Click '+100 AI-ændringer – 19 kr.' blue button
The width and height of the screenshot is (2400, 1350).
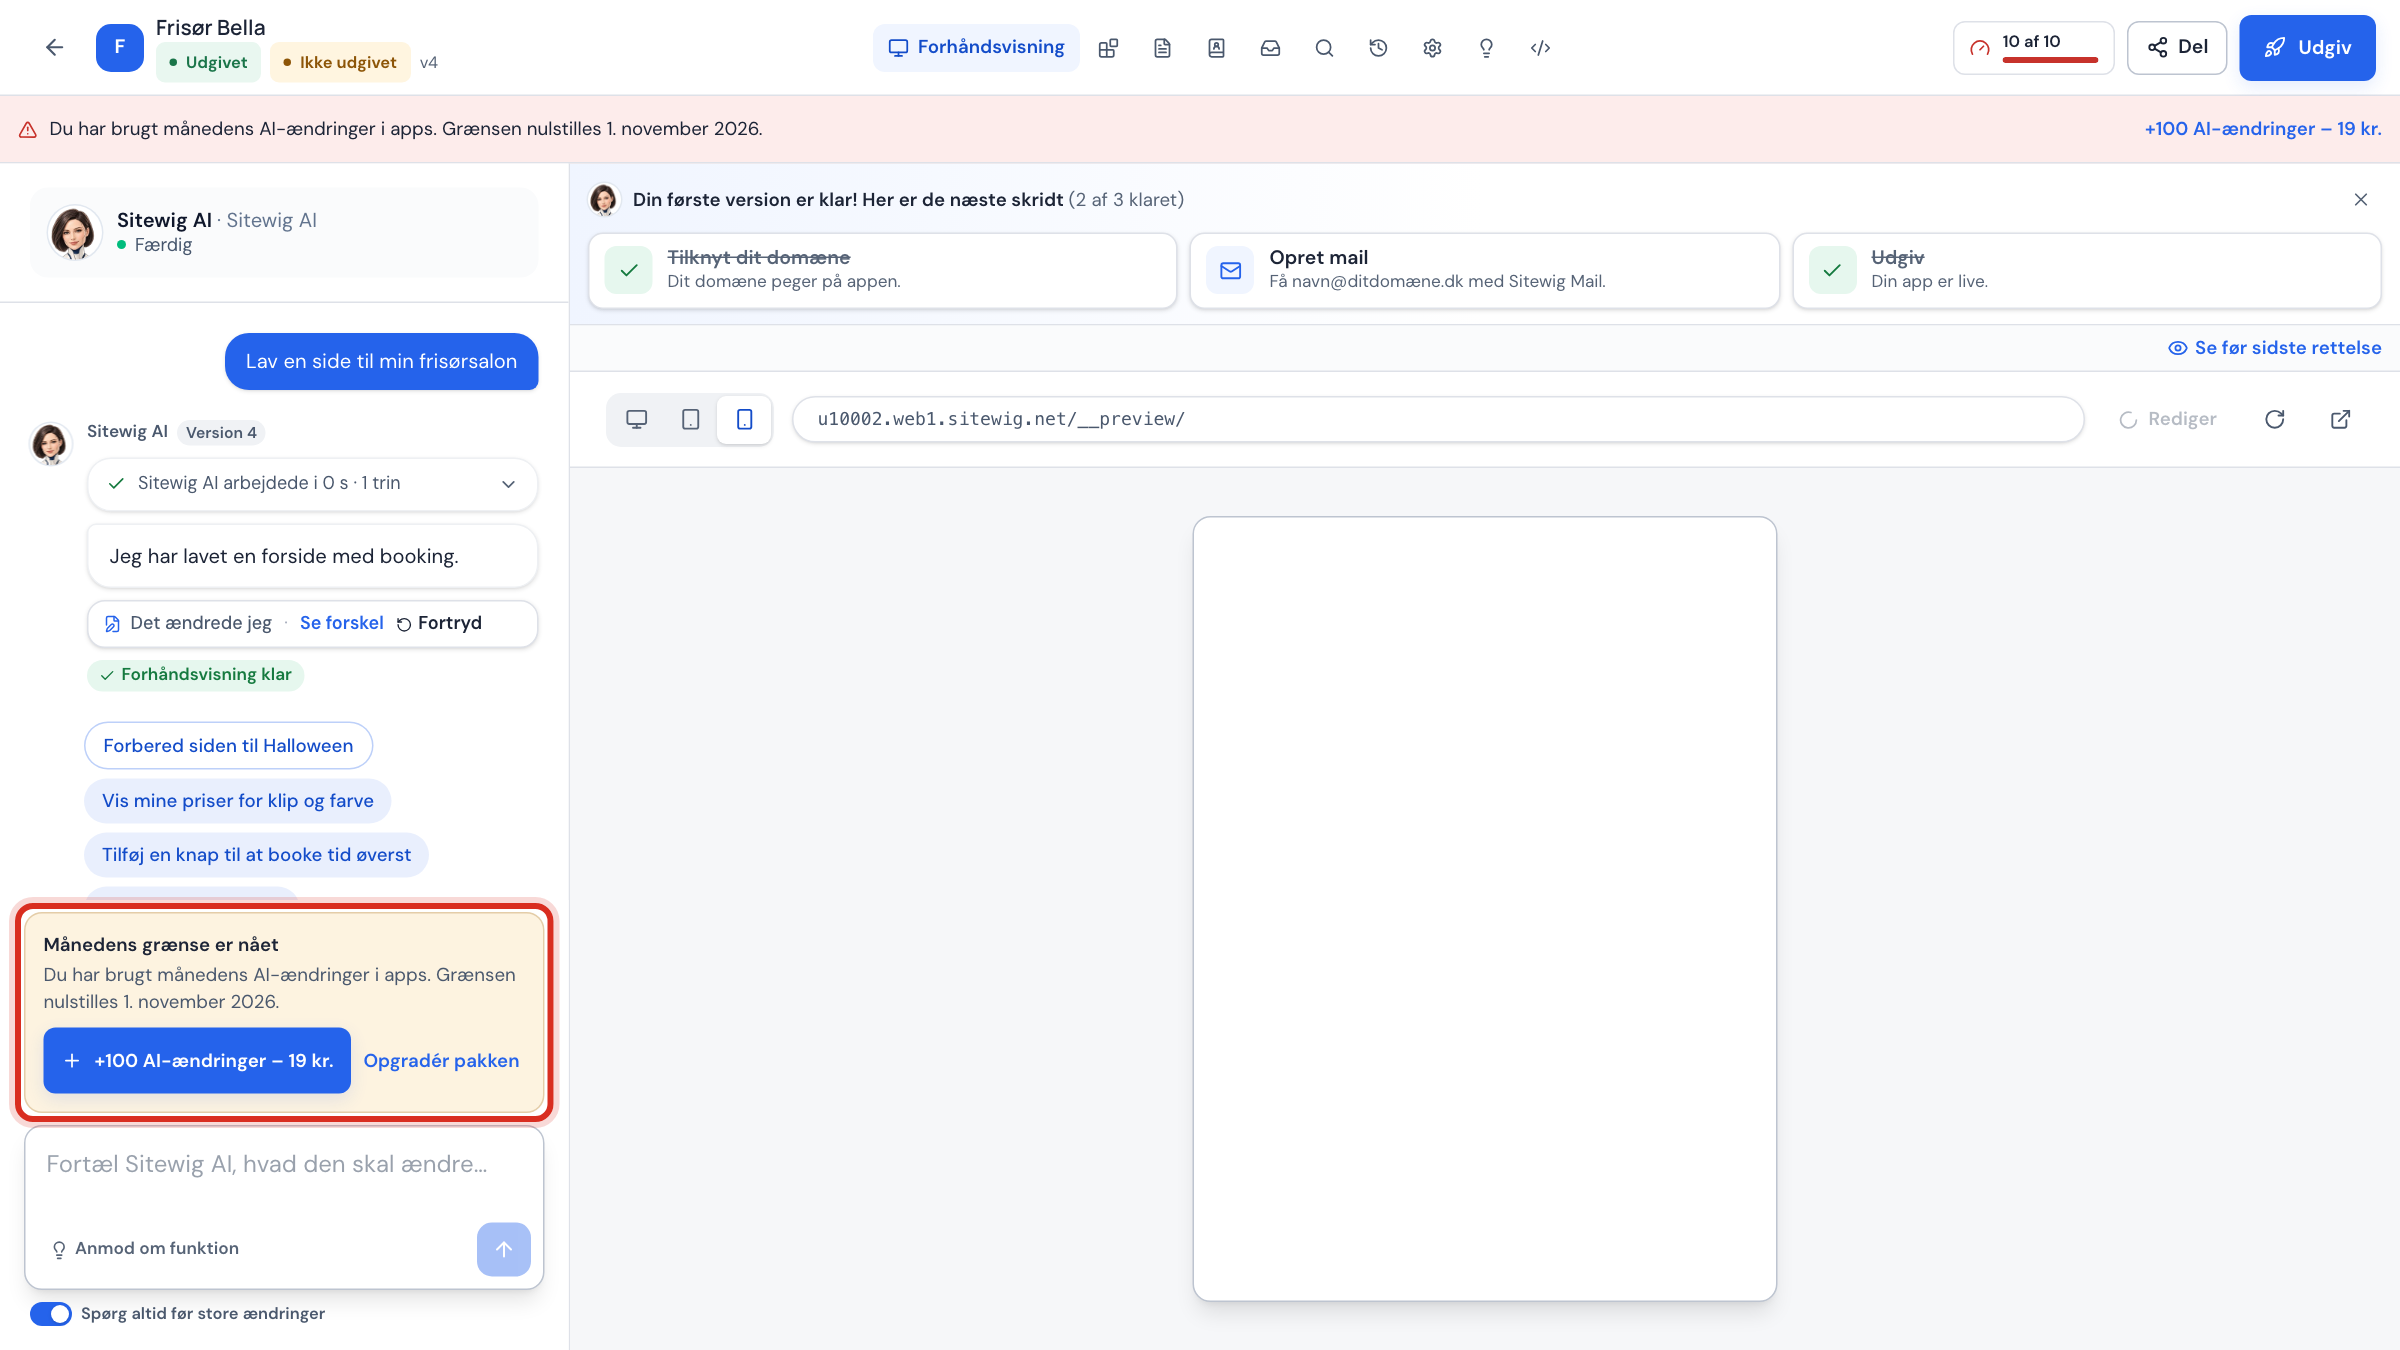(197, 1060)
